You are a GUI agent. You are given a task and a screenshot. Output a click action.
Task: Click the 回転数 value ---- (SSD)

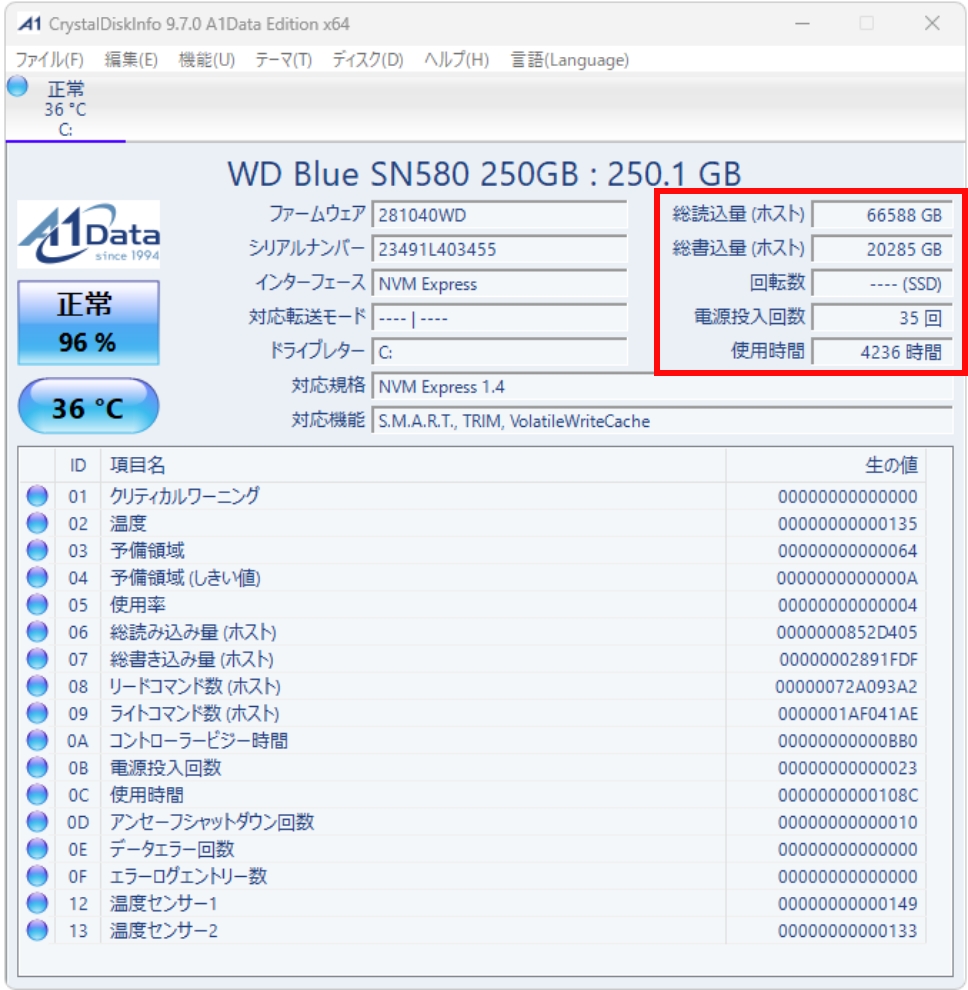point(881,283)
